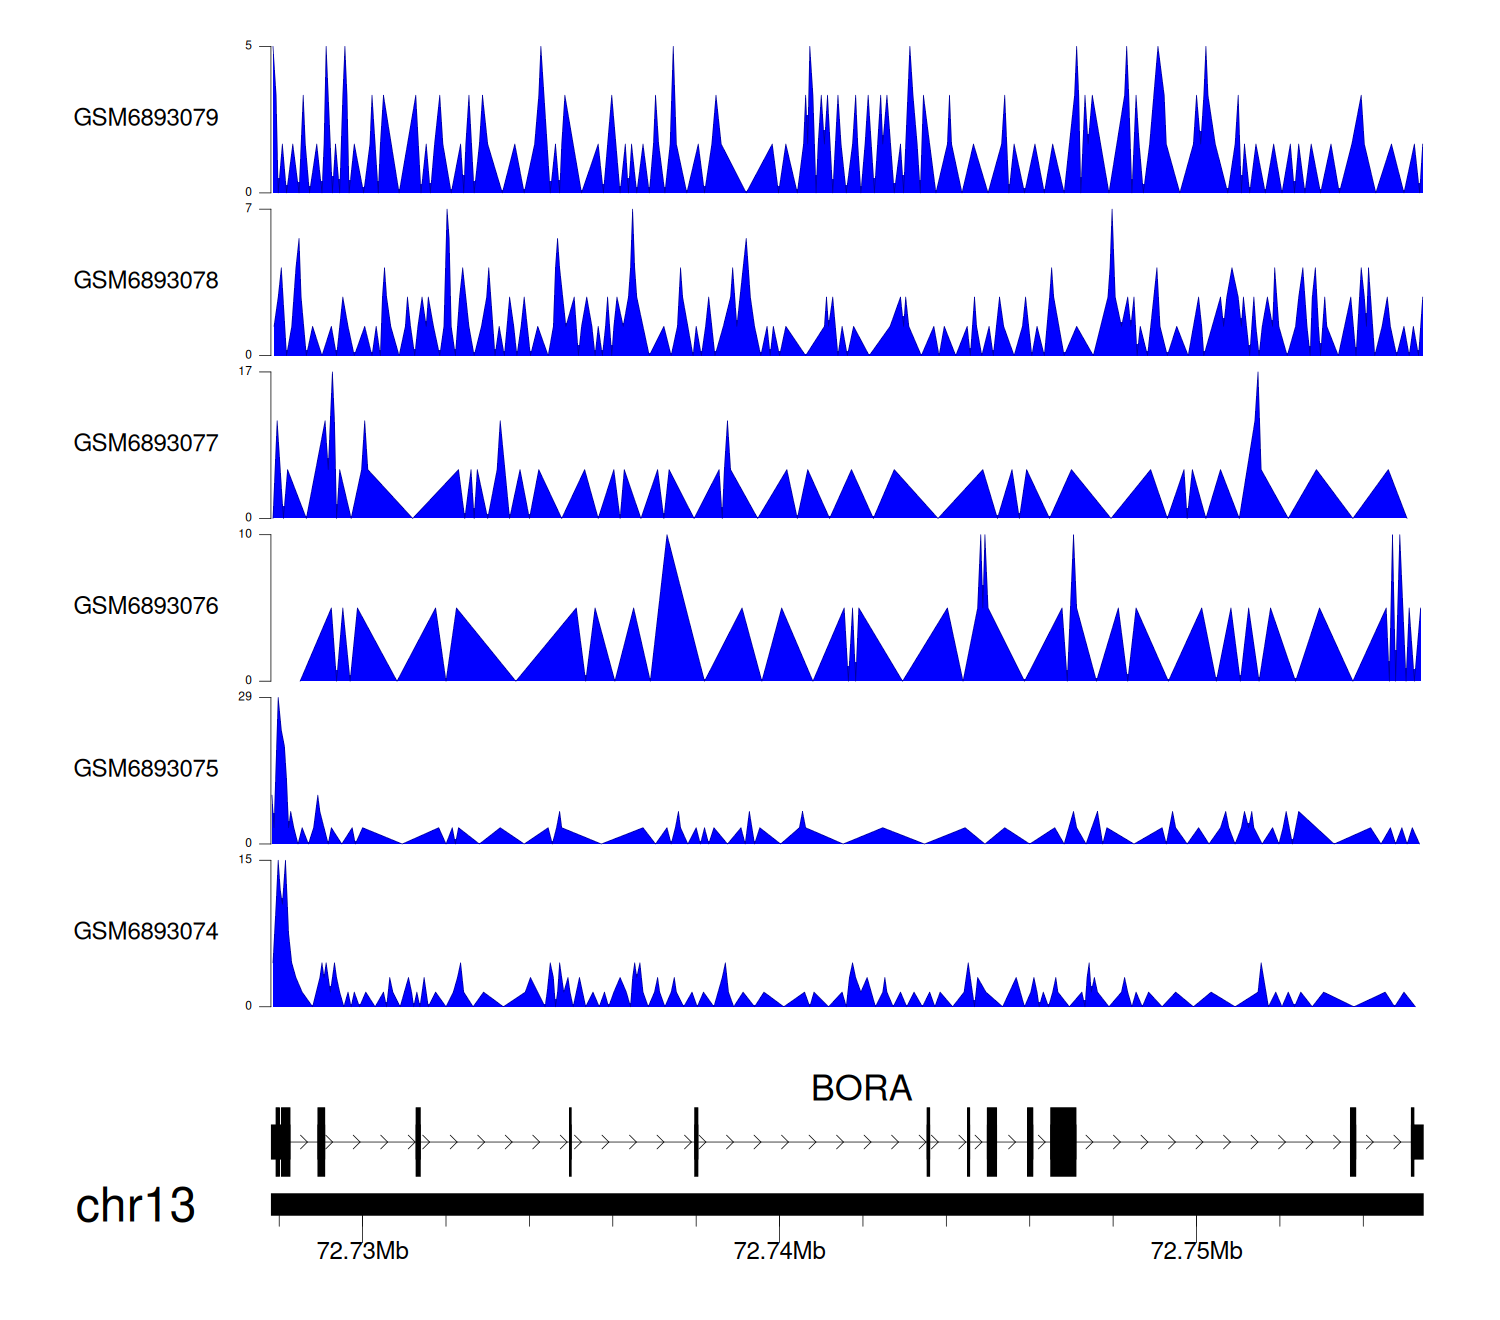Click the y-axis maximum value 17
Viewport: 1500px width, 1320px height.
coord(245,371)
